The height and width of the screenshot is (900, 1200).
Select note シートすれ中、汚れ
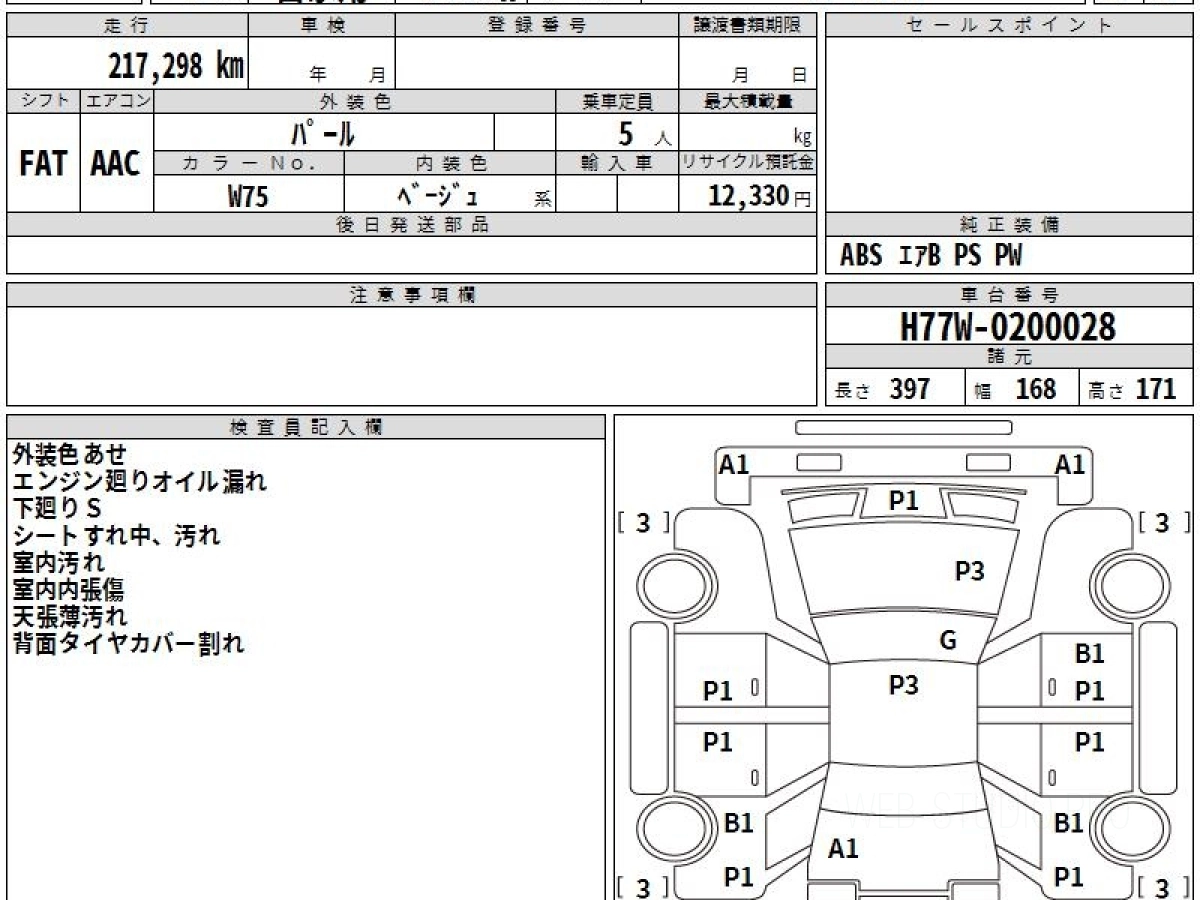click(116, 536)
